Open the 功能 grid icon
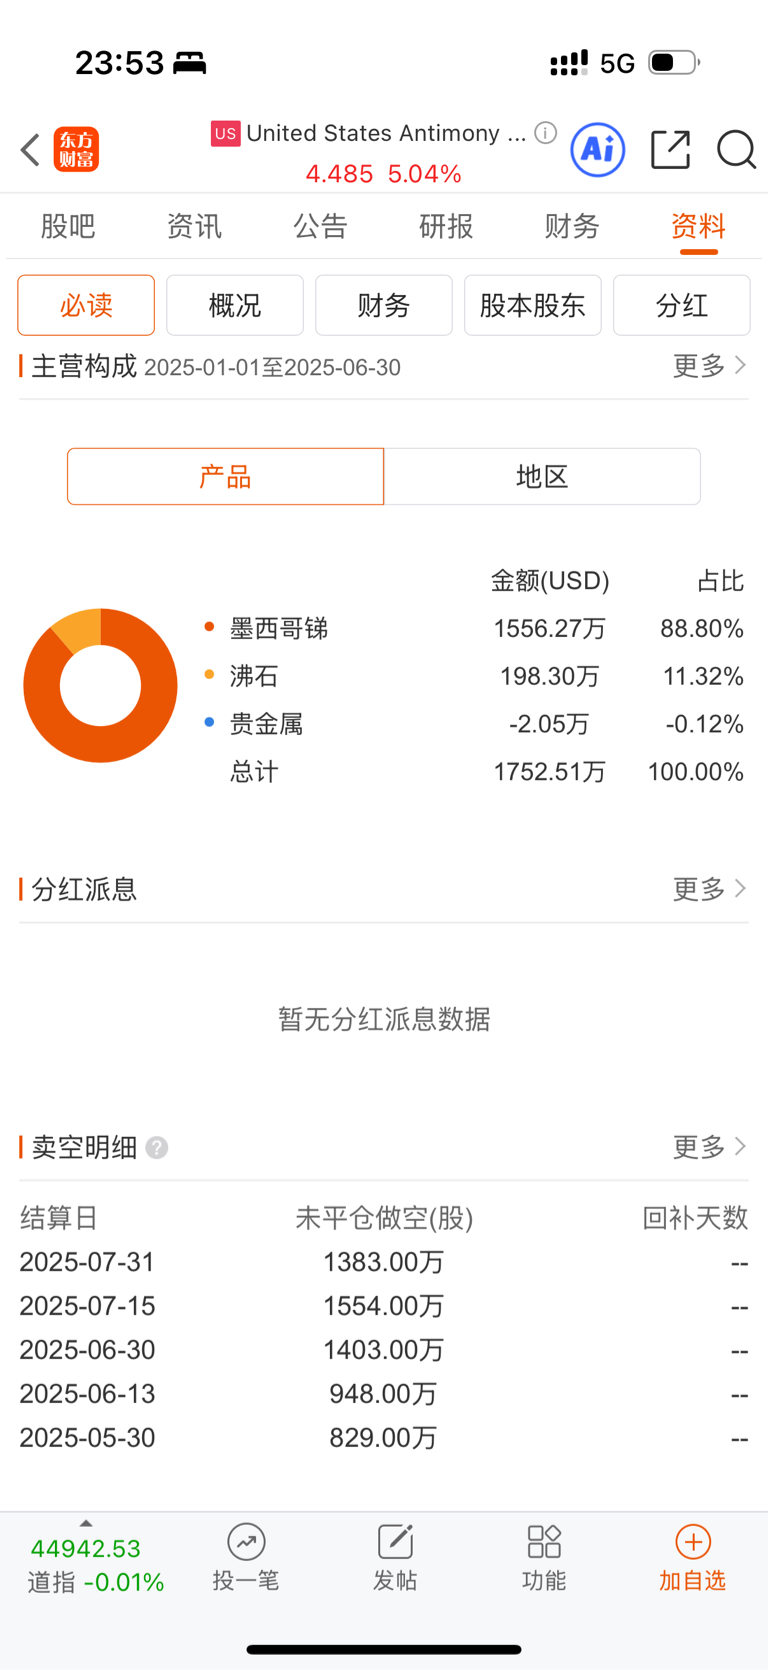This screenshot has width=768, height=1670. [x=544, y=1542]
